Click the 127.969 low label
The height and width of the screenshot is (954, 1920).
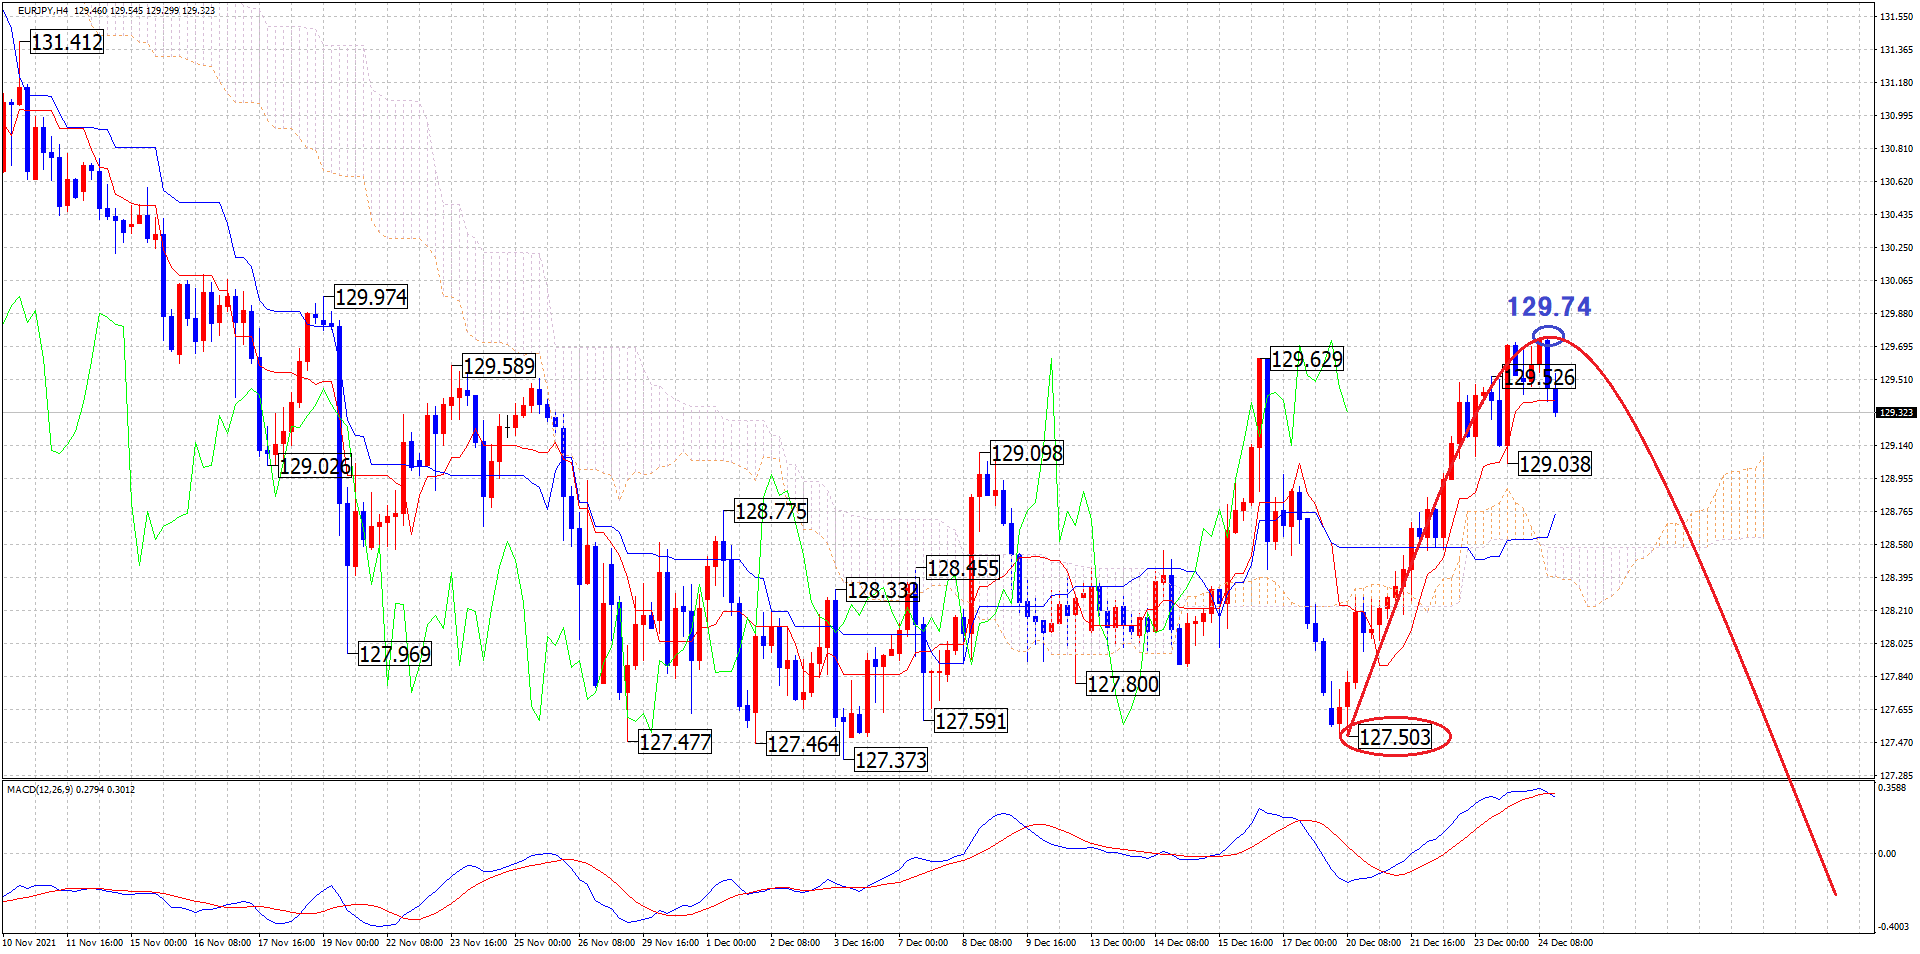pyautogui.click(x=394, y=654)
